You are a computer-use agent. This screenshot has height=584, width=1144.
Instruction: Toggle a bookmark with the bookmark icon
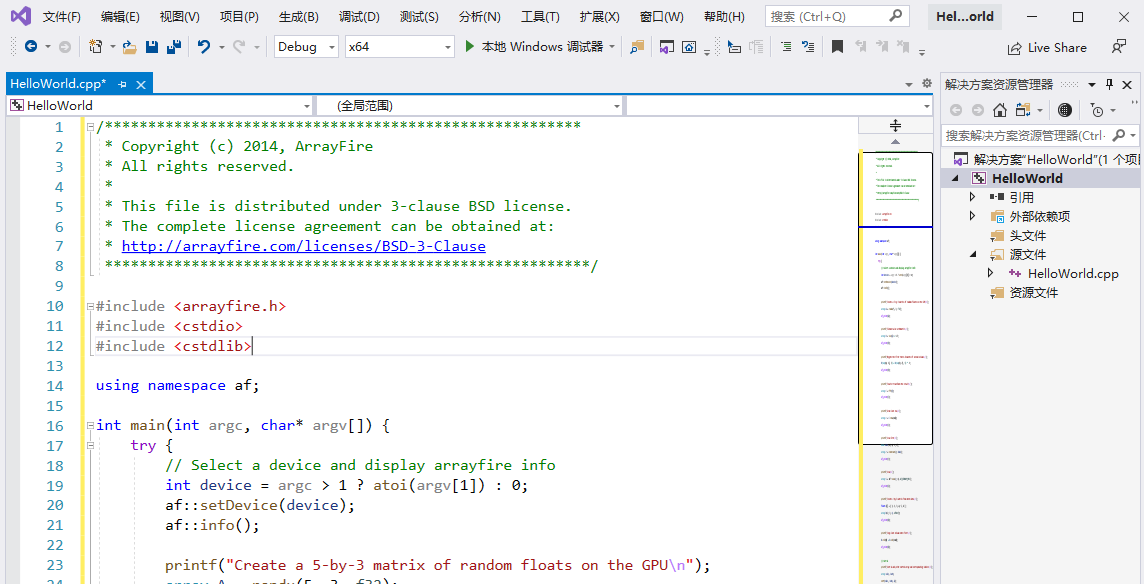point(838,47)
